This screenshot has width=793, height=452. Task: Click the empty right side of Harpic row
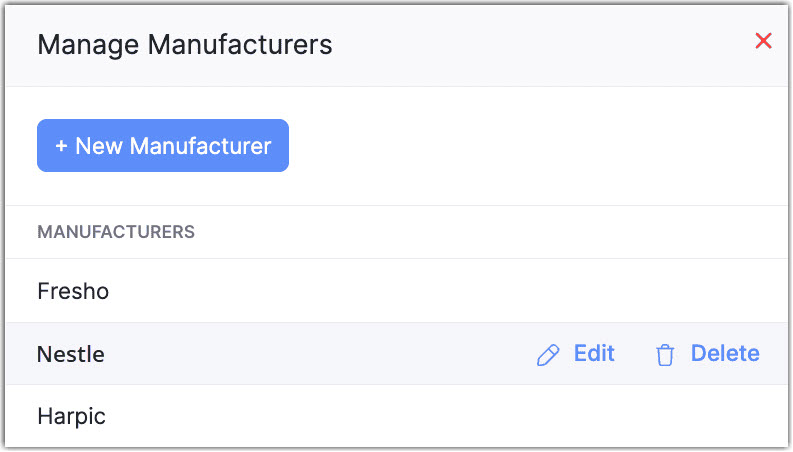click(600, 416)
